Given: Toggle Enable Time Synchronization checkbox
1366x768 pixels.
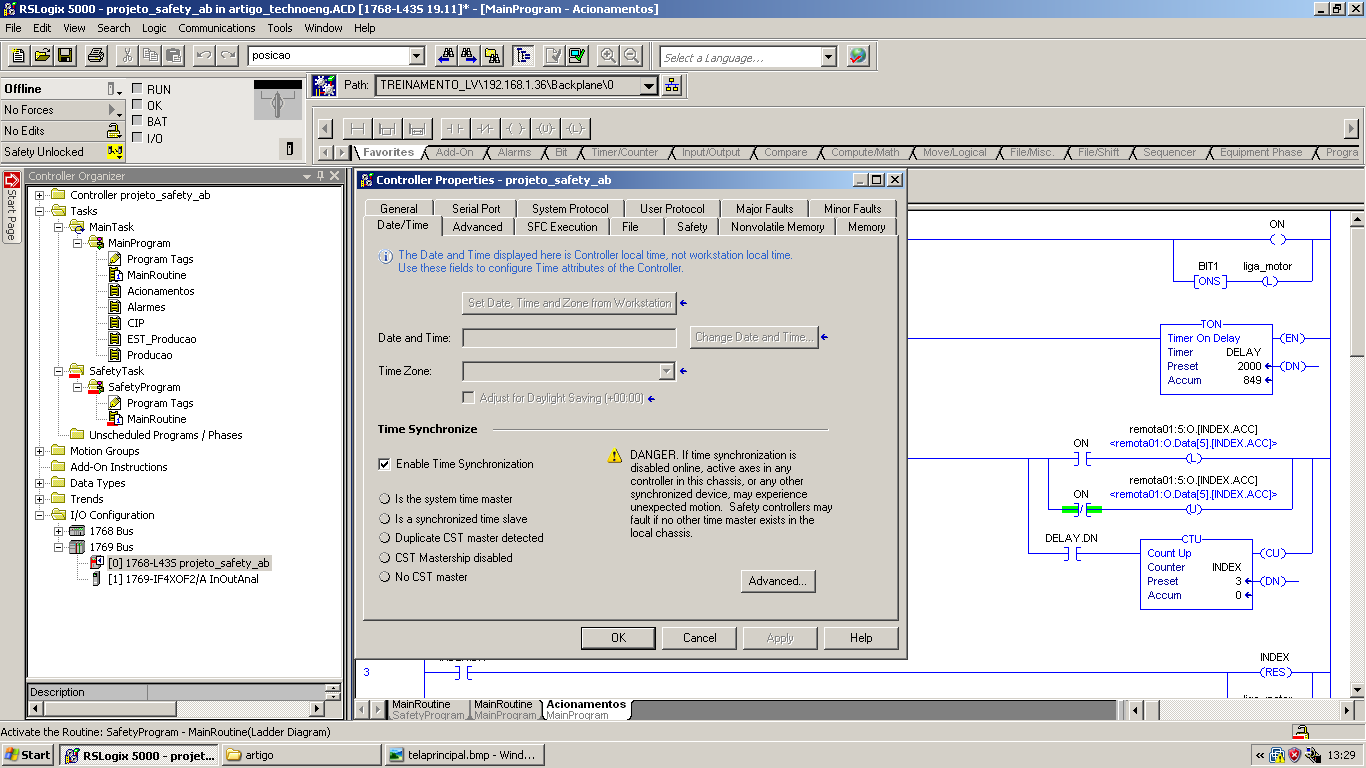Looking at the screenshot, I should (x=384, y=464).
